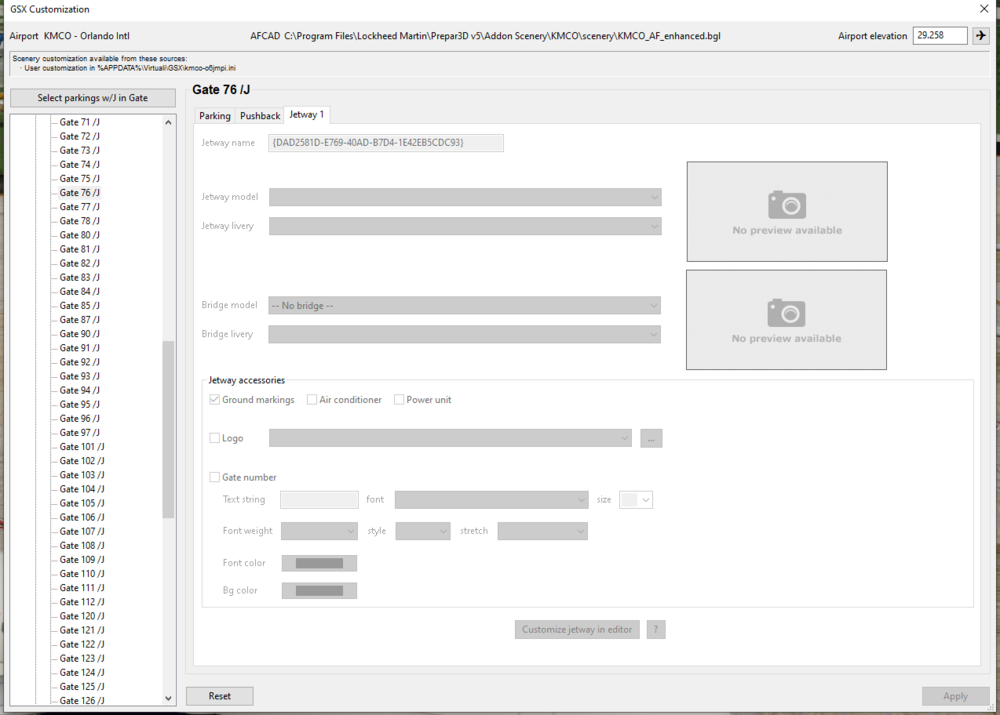Select Gate 101 /J in the list

click(82, 447)
